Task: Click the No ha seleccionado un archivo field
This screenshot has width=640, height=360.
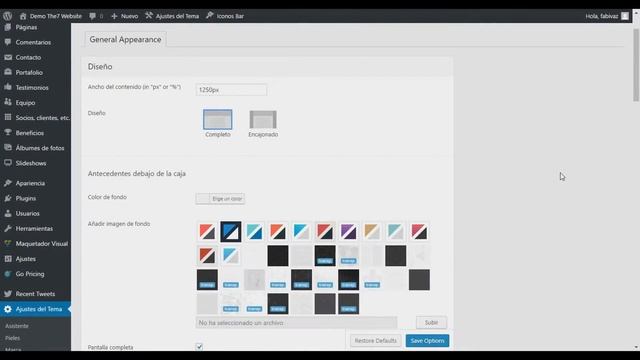Action: (296, 322)
